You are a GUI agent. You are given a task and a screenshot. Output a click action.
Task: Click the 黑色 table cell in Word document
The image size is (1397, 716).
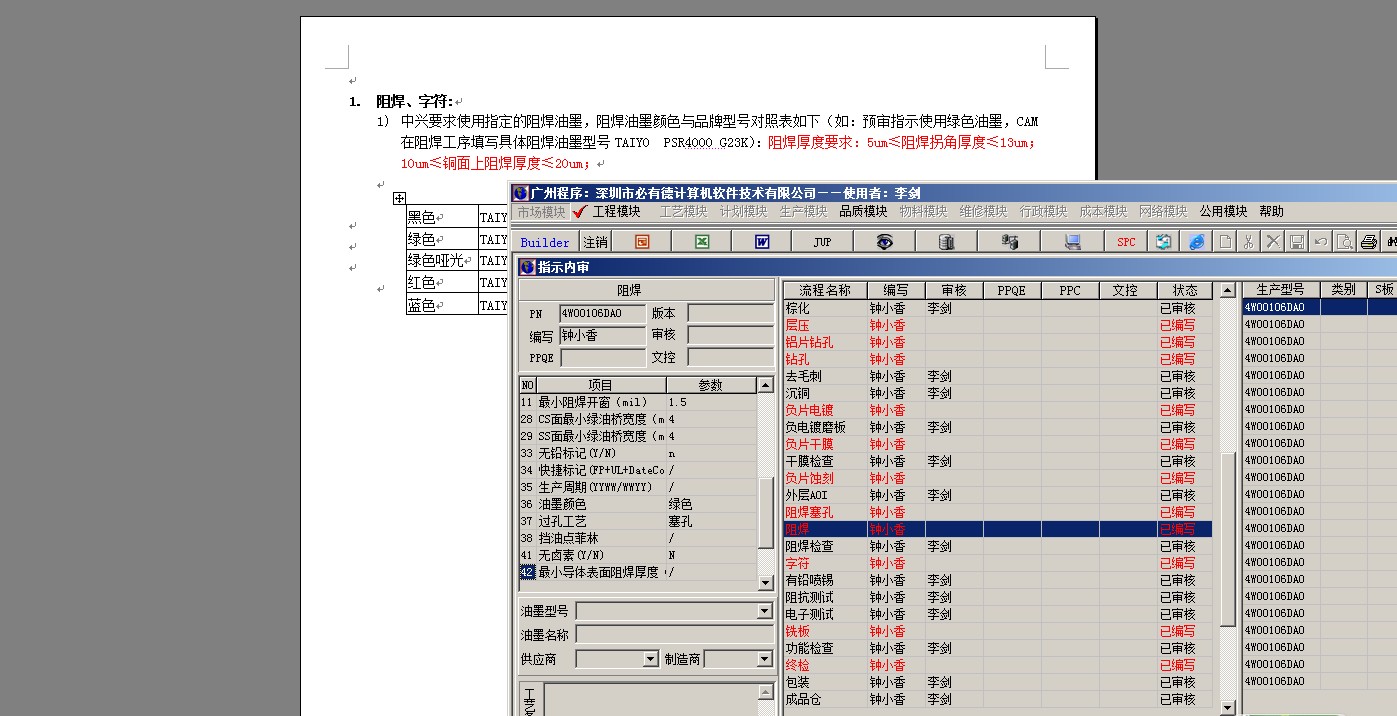(x=441, y=217)
